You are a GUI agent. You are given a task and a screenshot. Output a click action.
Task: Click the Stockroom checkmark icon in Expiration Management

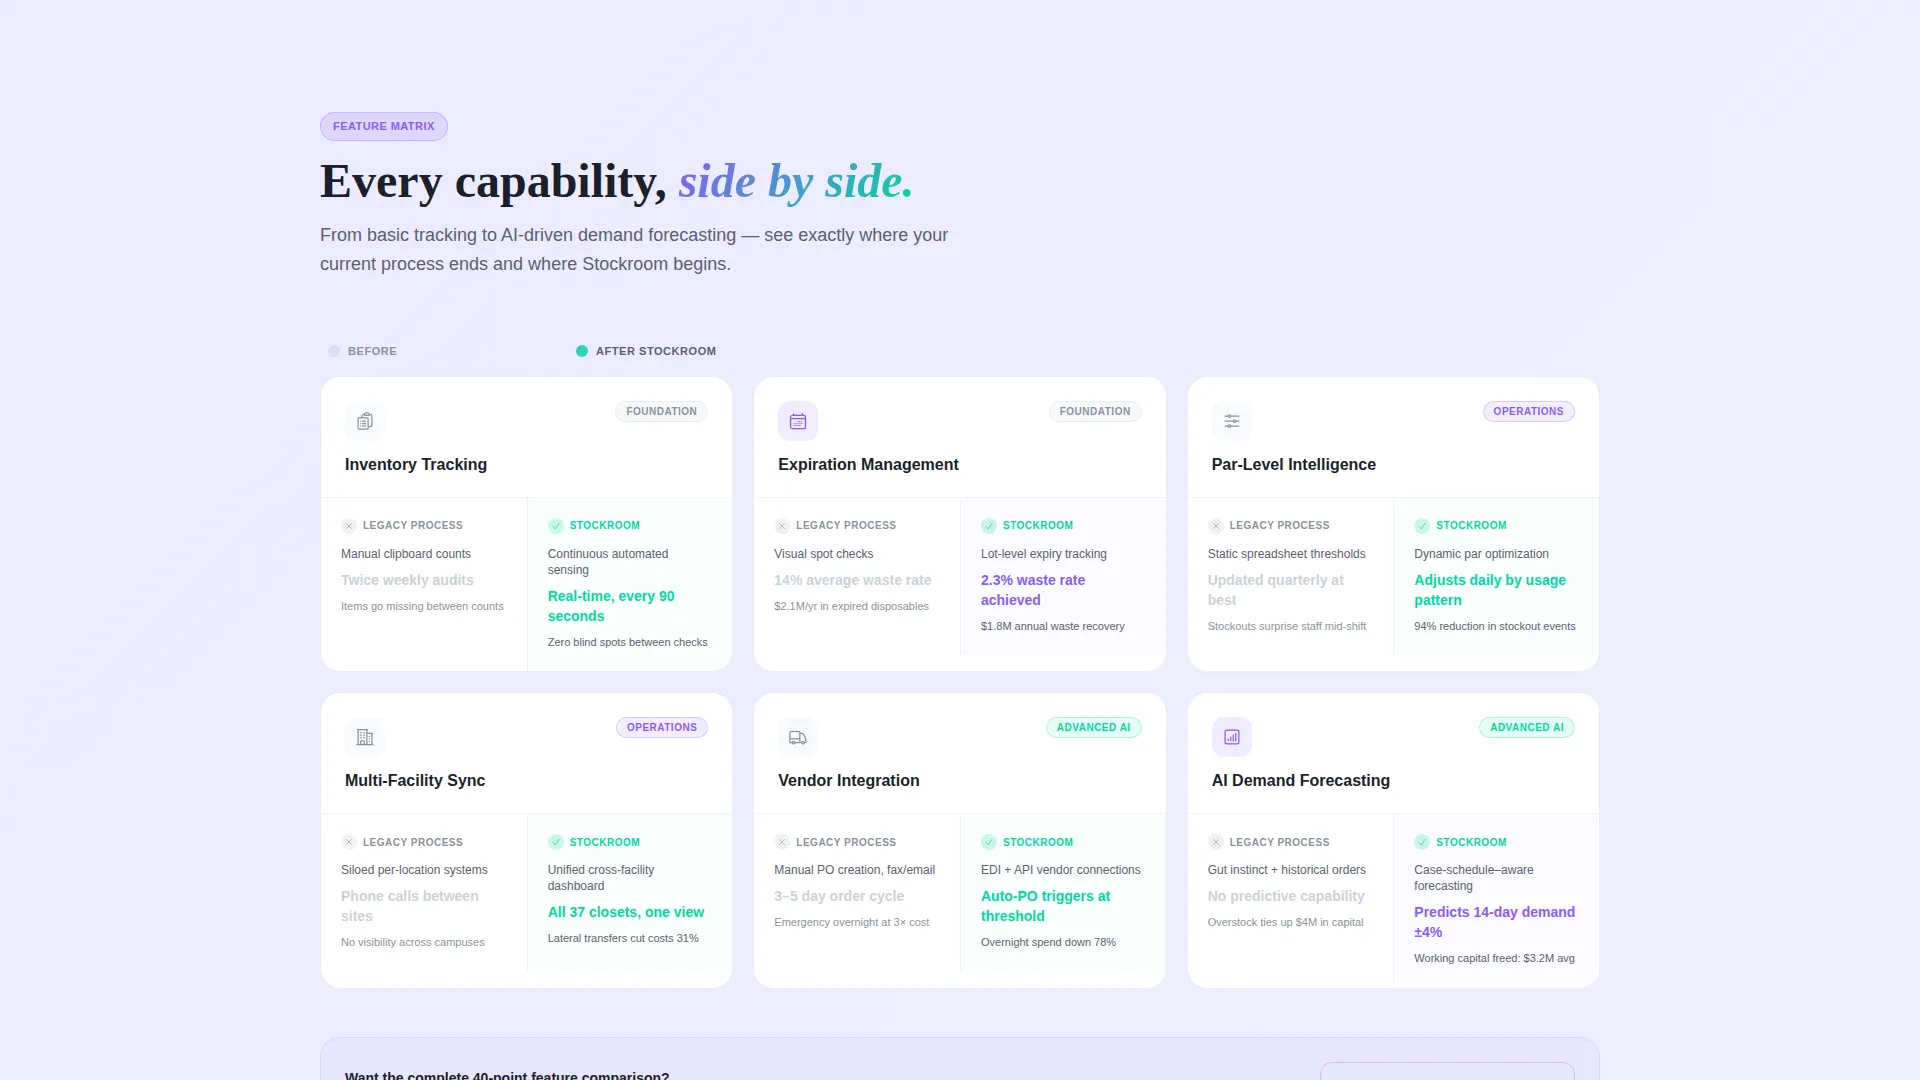click(989, 526)
